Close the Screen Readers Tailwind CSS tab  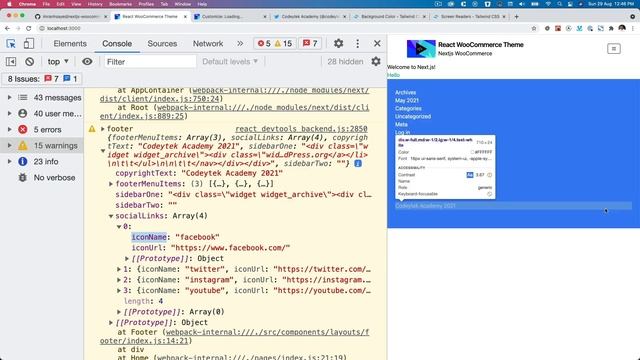[504, 17]
